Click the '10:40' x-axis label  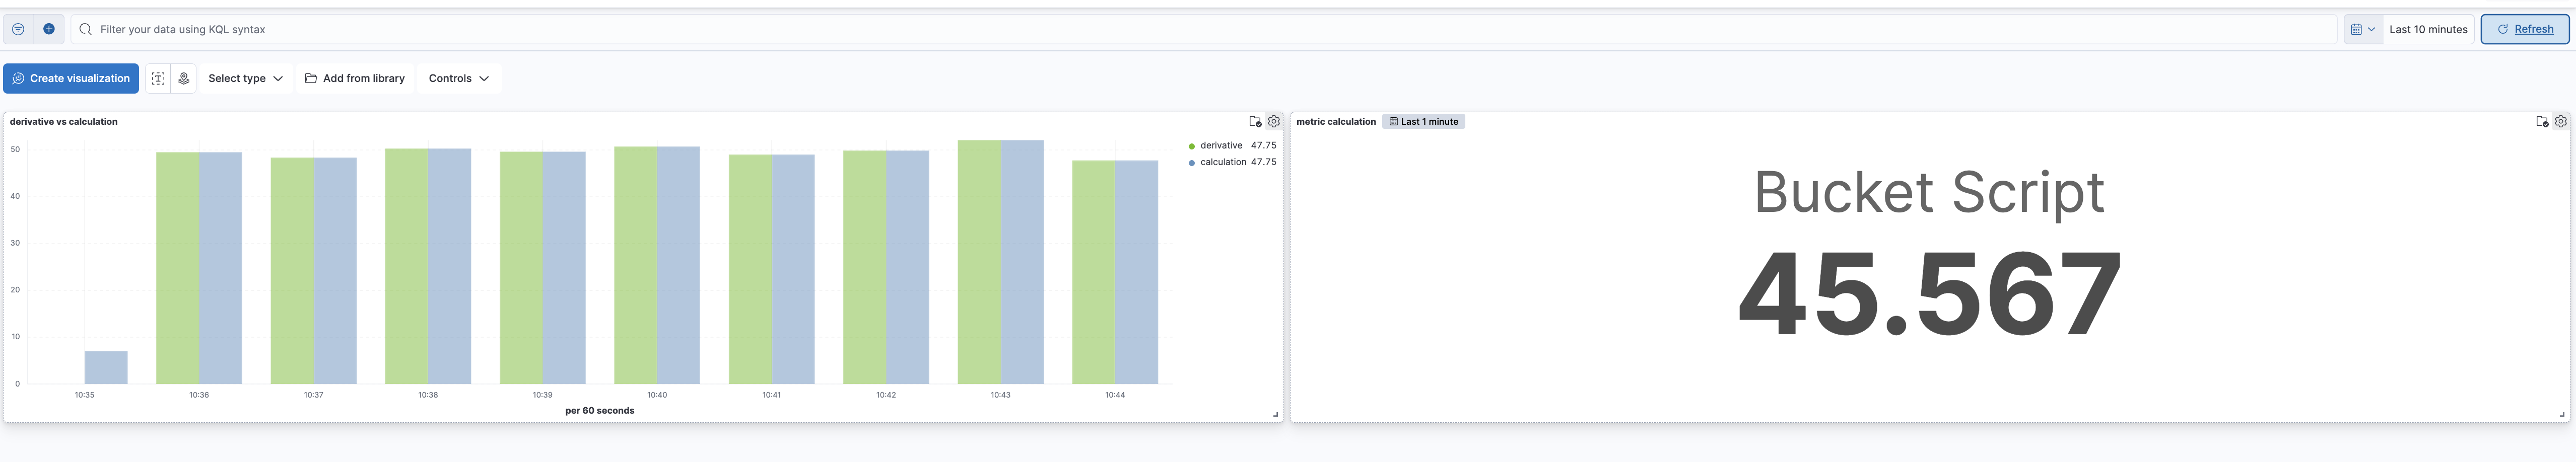657,395
